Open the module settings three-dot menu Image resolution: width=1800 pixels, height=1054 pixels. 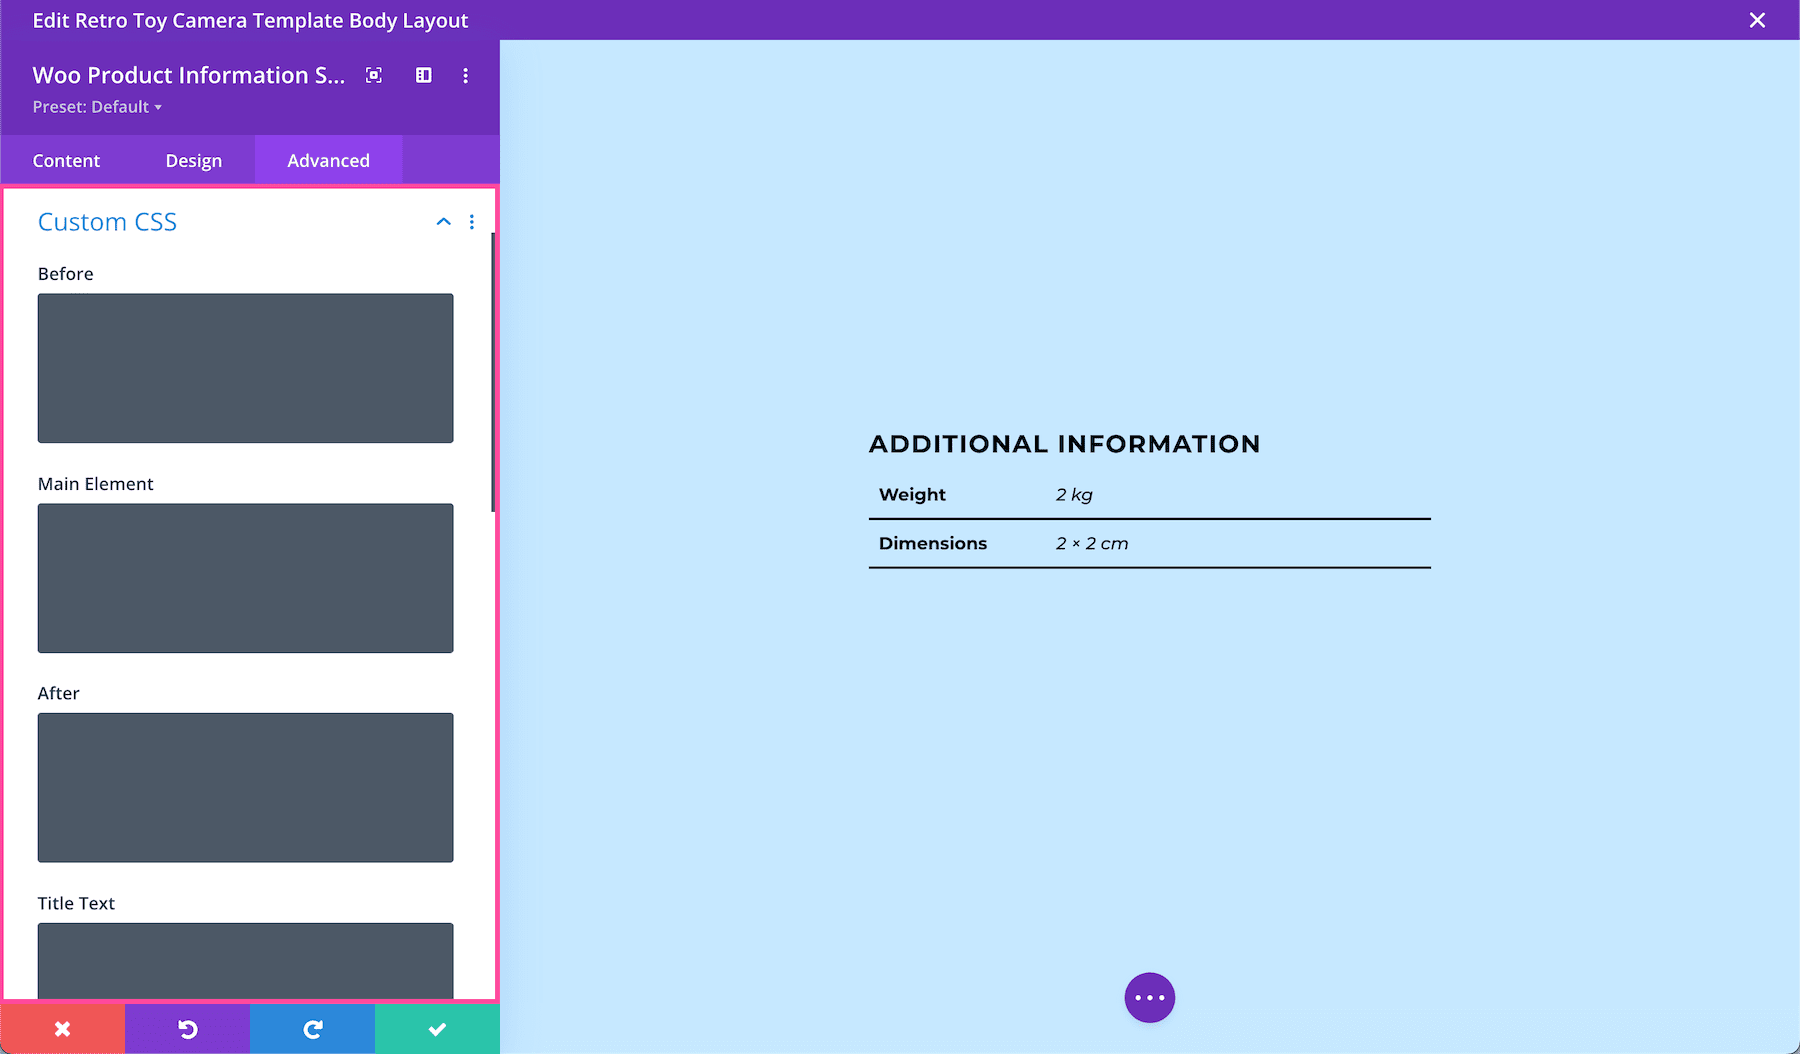(x=465, y=75)
